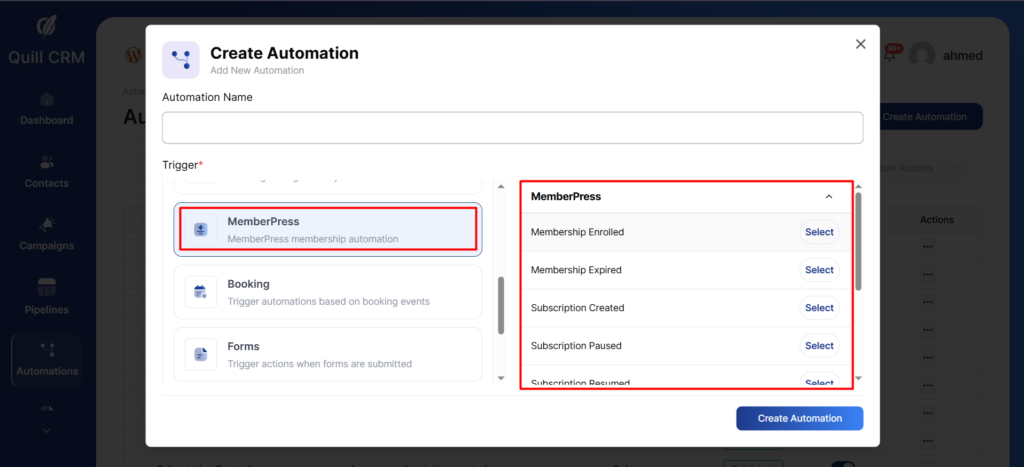This screenshot has width=1024, height=467.
Task: Choose the Forms trigger category
Action: (328, 354)
